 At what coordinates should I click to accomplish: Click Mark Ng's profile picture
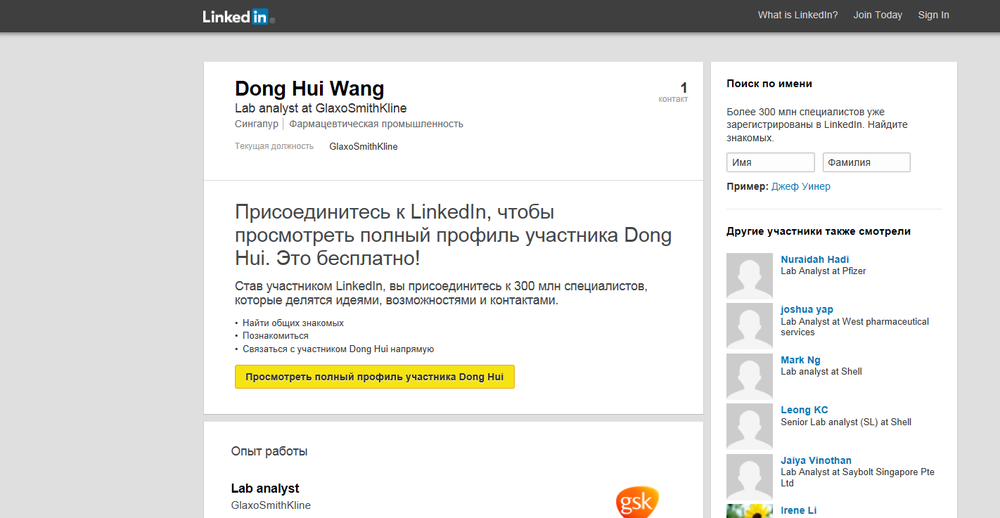(750, 377)
